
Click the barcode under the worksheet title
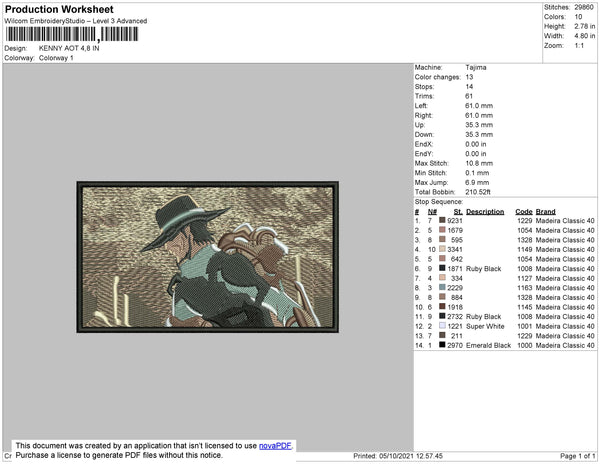pos(72,34)
